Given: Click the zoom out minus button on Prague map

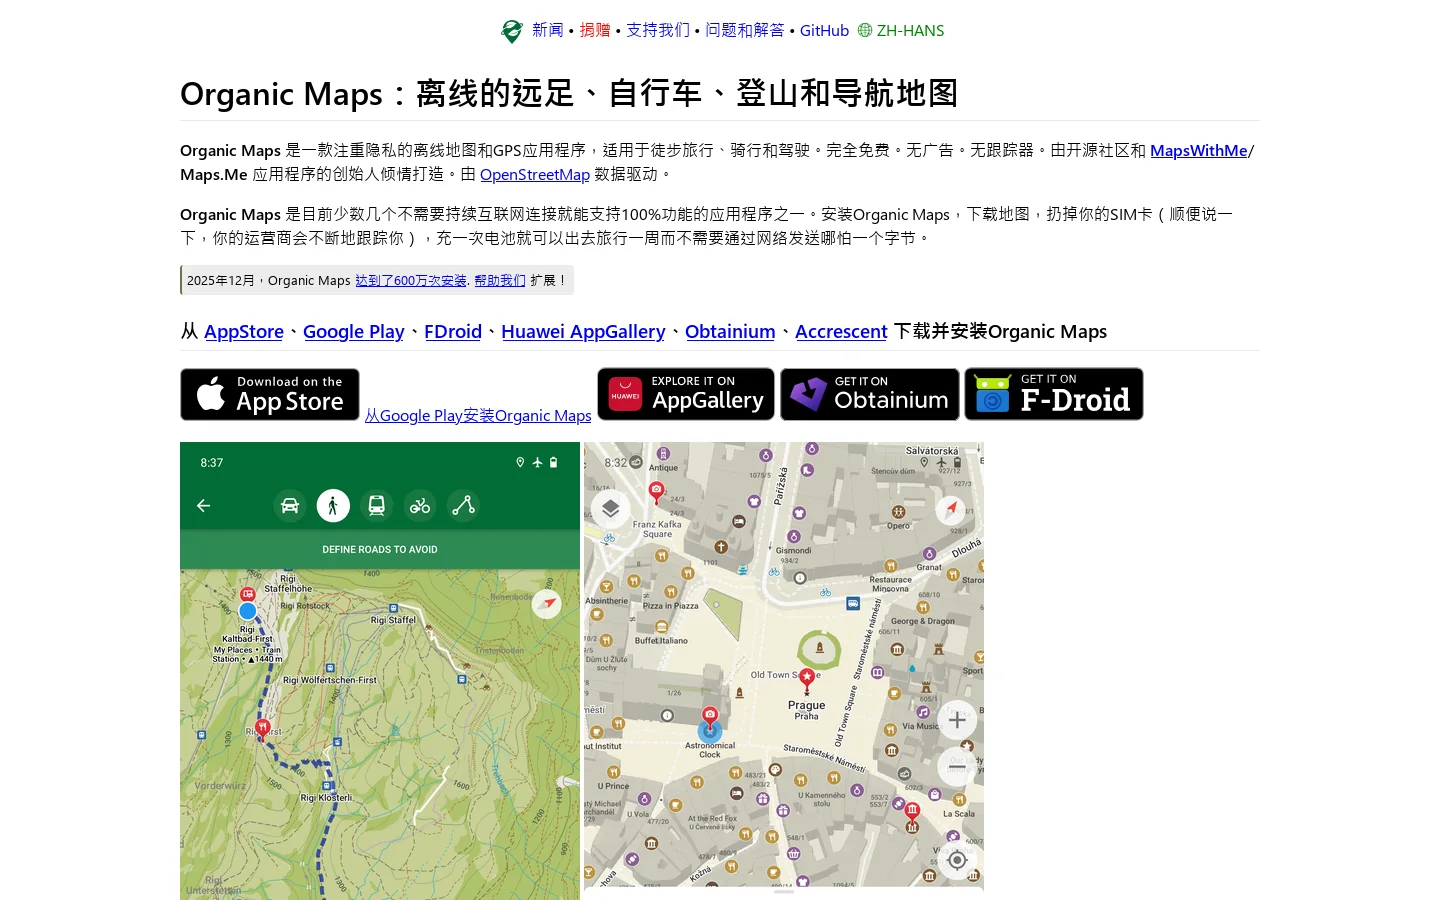Looking at the screenshot, I should 957,767.
